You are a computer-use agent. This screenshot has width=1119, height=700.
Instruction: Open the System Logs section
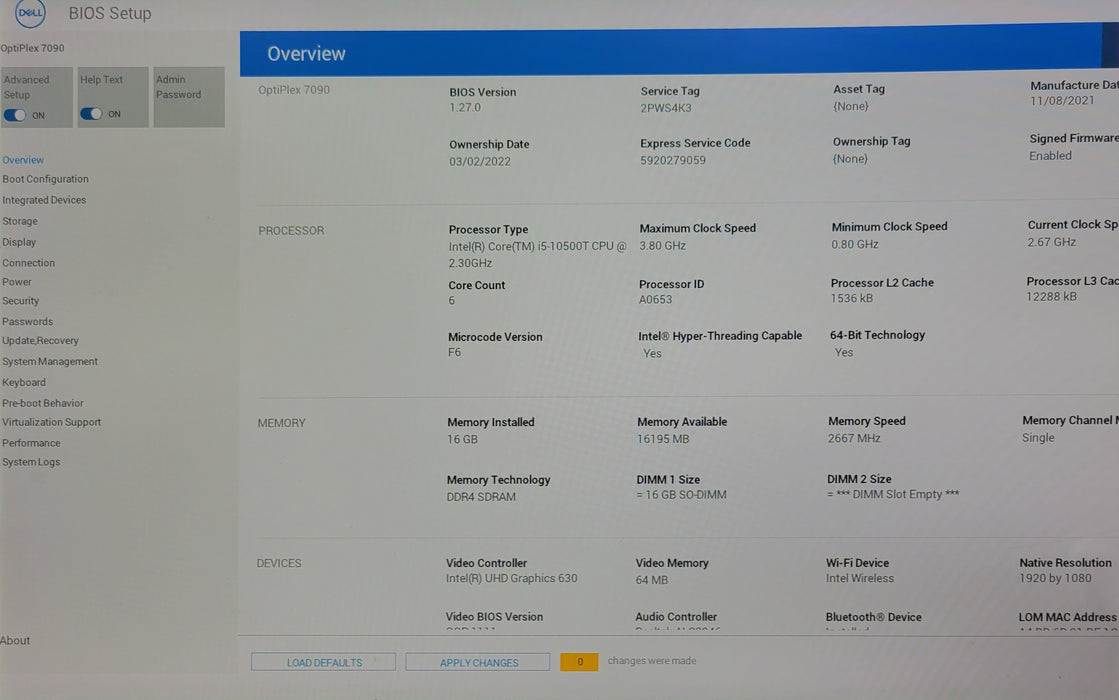click(x=31, y=462)
